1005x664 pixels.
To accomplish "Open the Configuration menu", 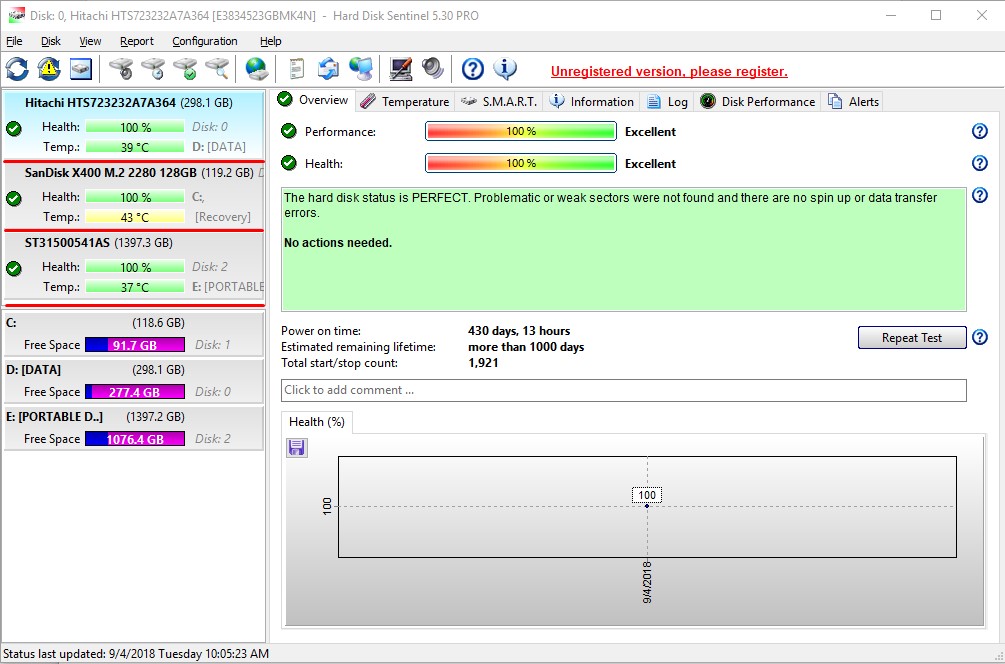I will tap(204, 41).
